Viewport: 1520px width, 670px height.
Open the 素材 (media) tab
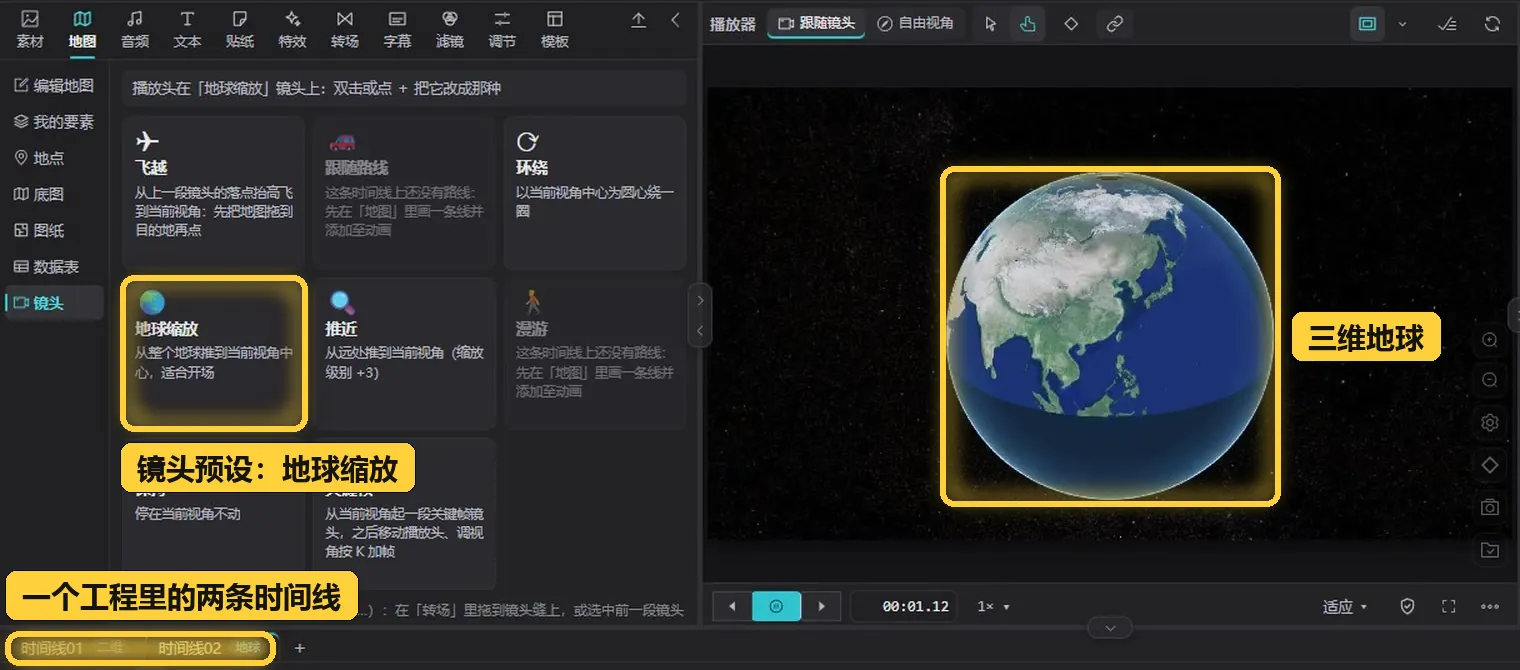click(x=30, y=29)
